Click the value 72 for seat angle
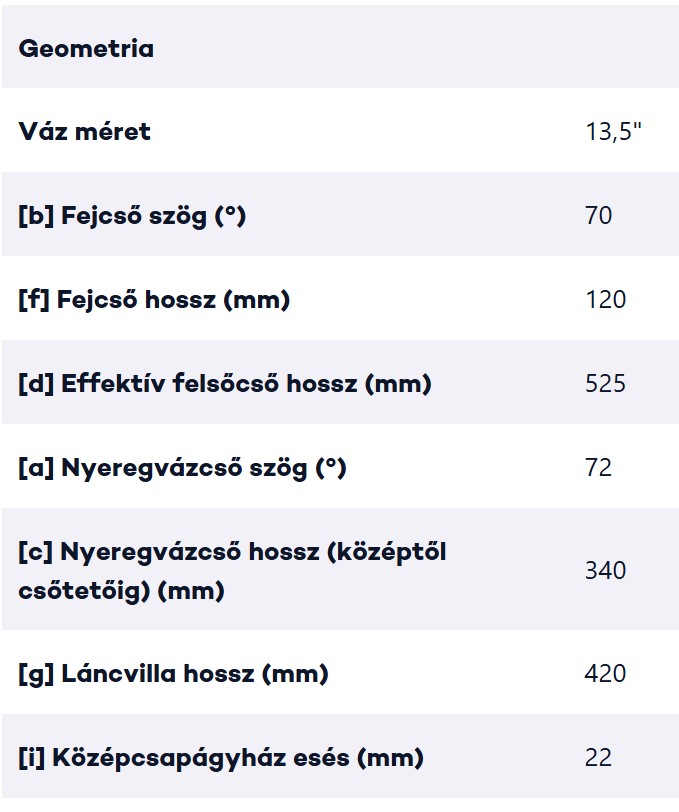 598,468
